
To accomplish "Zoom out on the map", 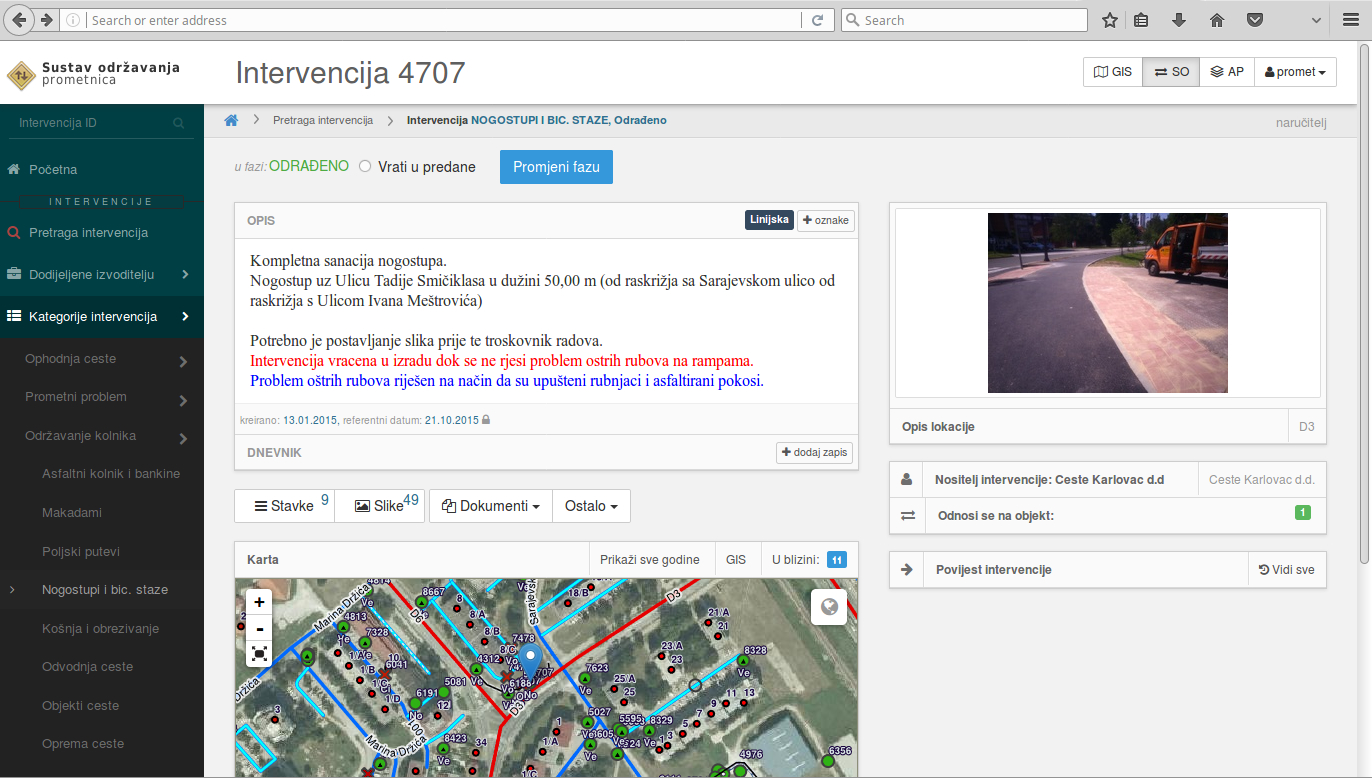I will tap(260, 628).
